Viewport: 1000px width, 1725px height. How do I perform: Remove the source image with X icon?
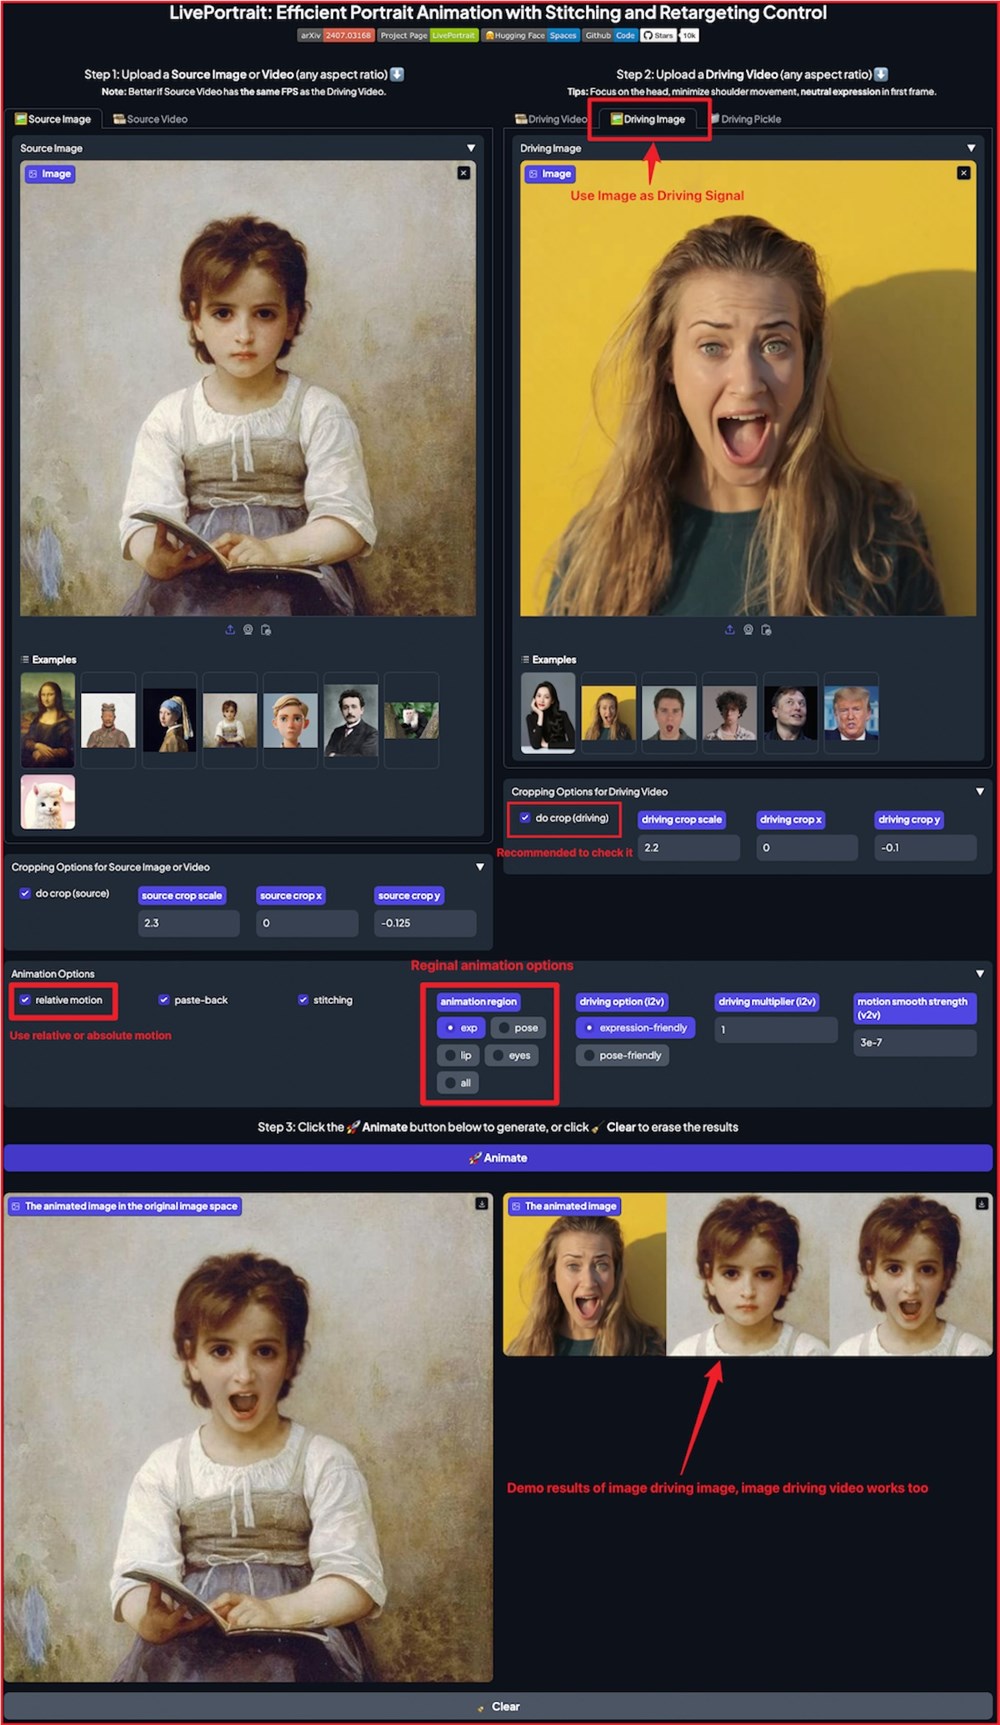point(463,173)
